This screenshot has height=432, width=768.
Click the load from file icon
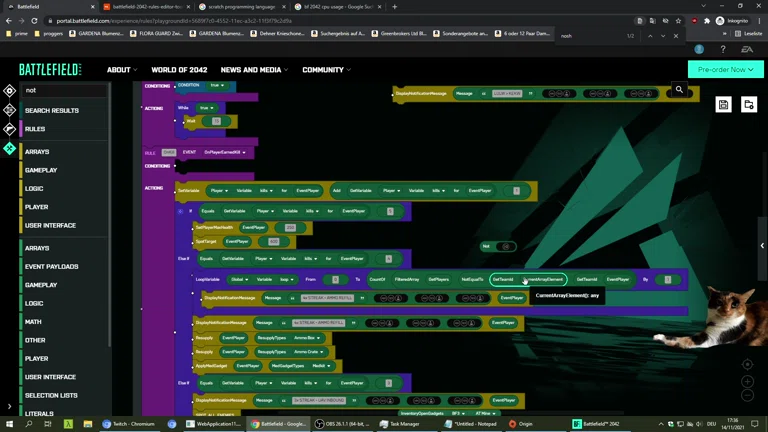click(748, 104)
